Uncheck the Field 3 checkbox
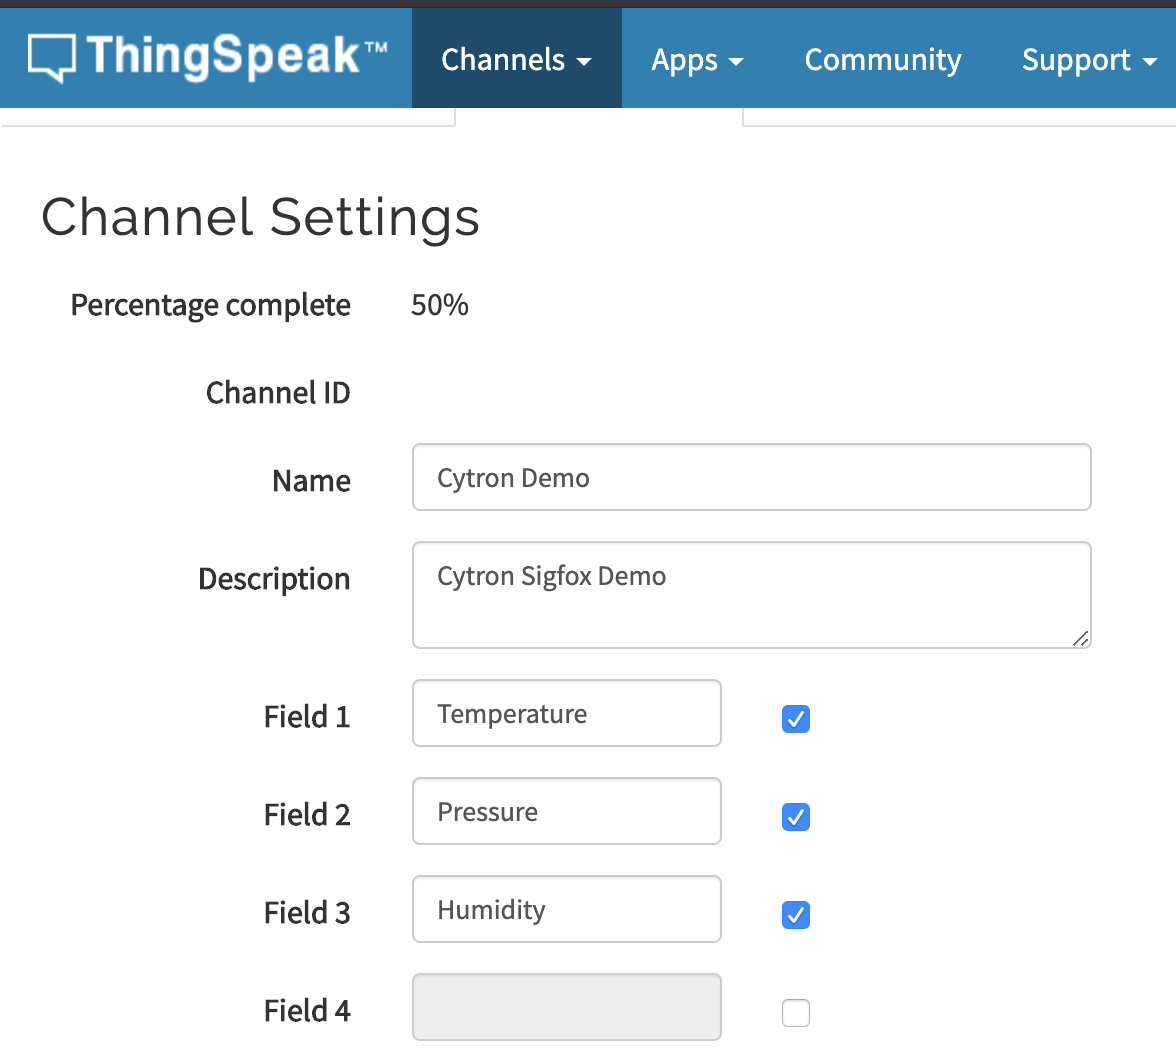Screen dimensions: 1176x1056 click(x=796, y=915)
